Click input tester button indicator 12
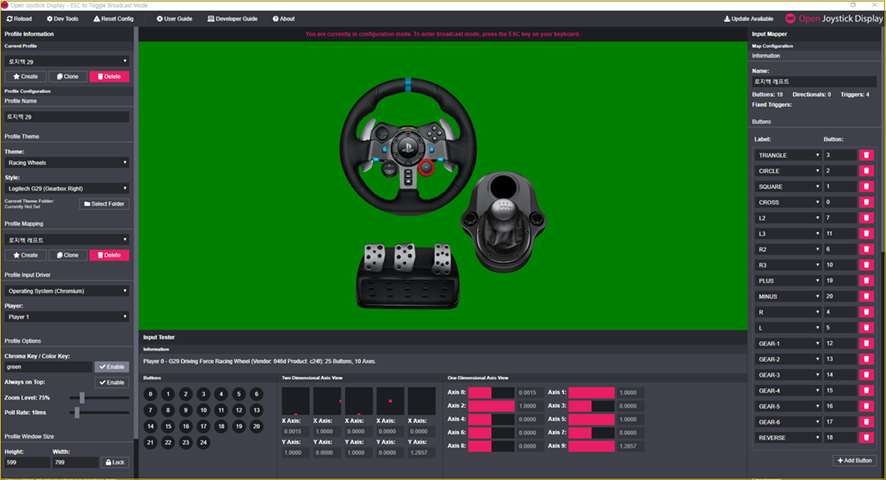 (x=239, y=410)
